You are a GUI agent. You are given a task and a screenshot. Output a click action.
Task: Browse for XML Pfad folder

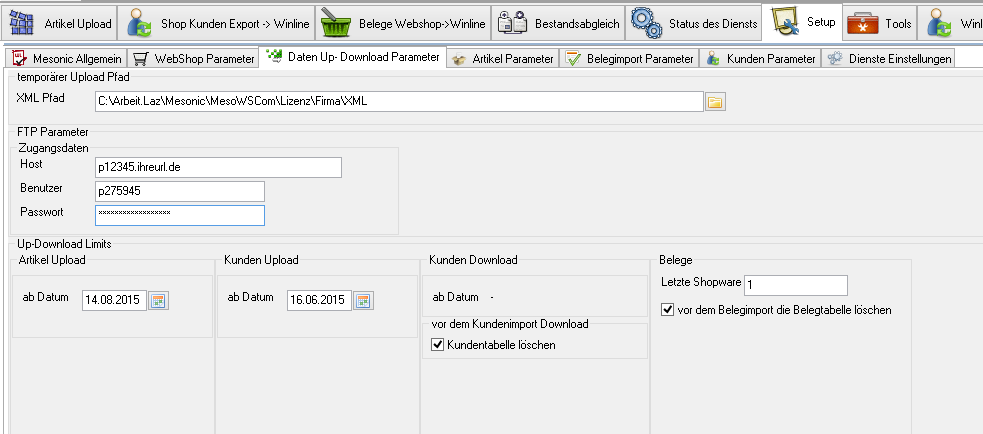[715, 101]
